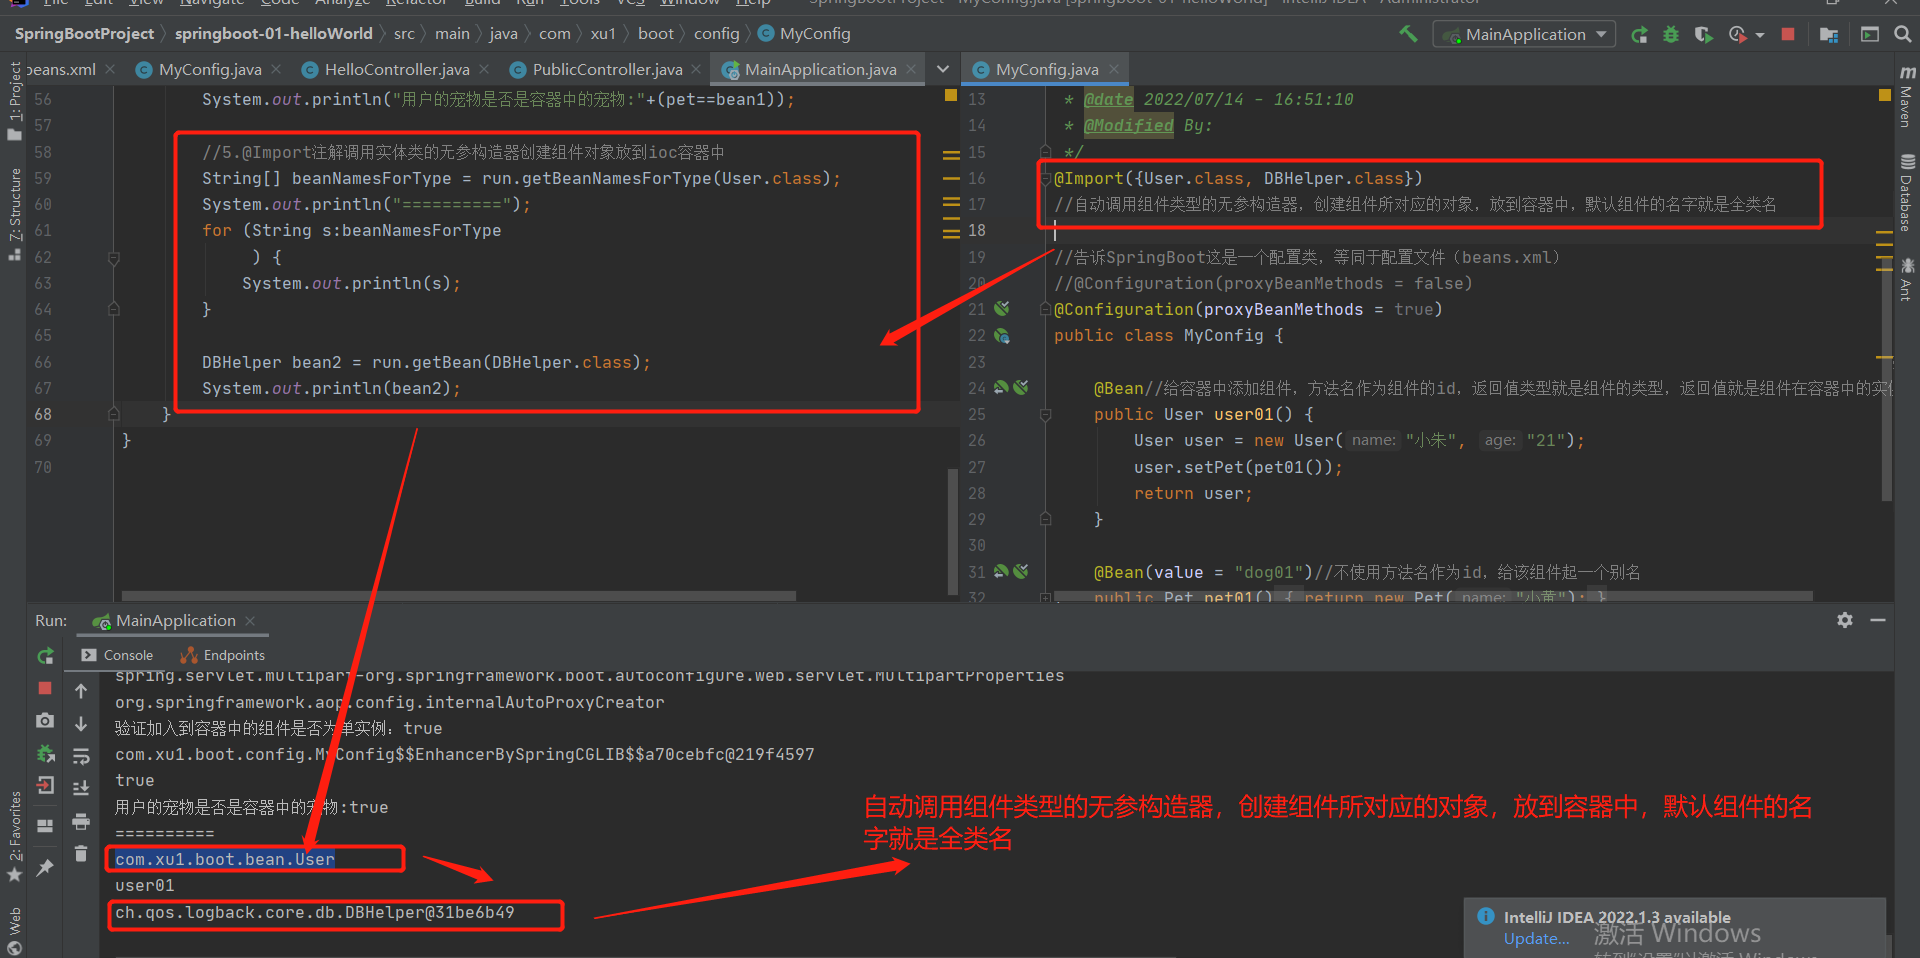The width and height of the screenshot is (1920, 958).
Task: Jump down the stack trace with down arrow
Action: pos(81,723)
